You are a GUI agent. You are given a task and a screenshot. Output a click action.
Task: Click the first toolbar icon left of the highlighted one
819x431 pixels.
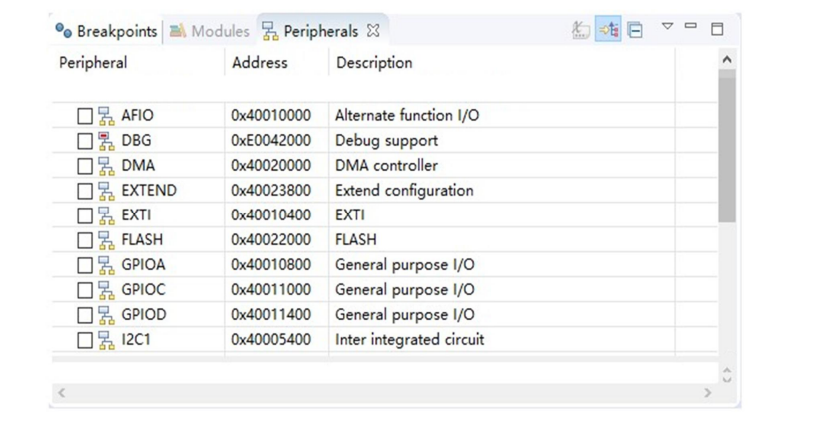pyautogui.click(x=580, y=30)
